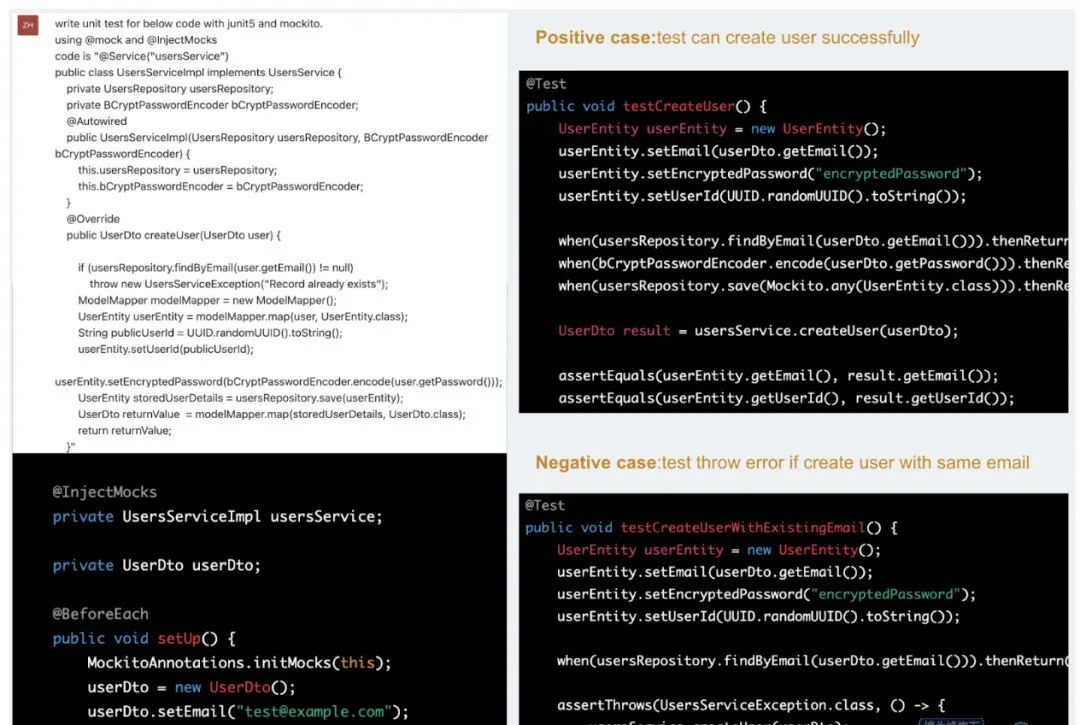The image size is (1080, 725).
Task: Select 'String publicUserId = UUID.randomUUID().toString();'
Action: click(x=210, y=333)
